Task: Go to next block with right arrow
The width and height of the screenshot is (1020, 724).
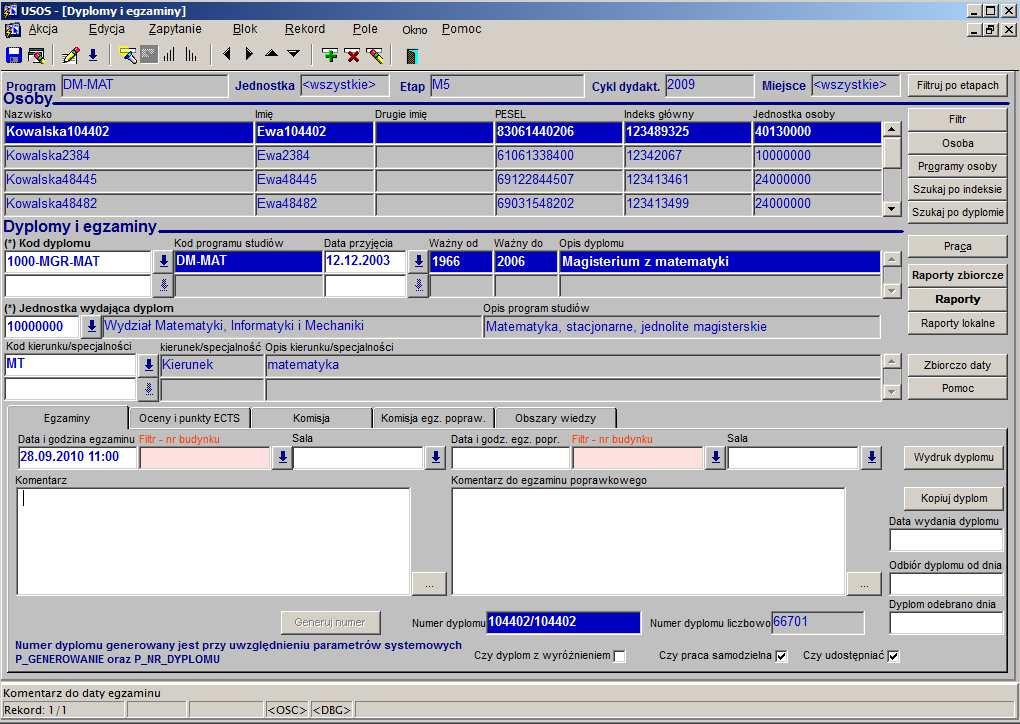Action: 248,55
